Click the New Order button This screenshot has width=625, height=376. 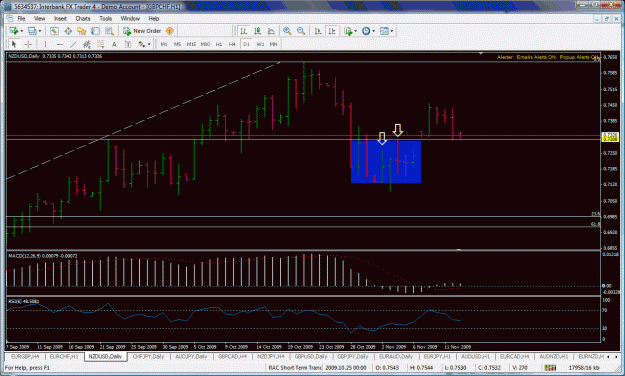pos(142,31)
